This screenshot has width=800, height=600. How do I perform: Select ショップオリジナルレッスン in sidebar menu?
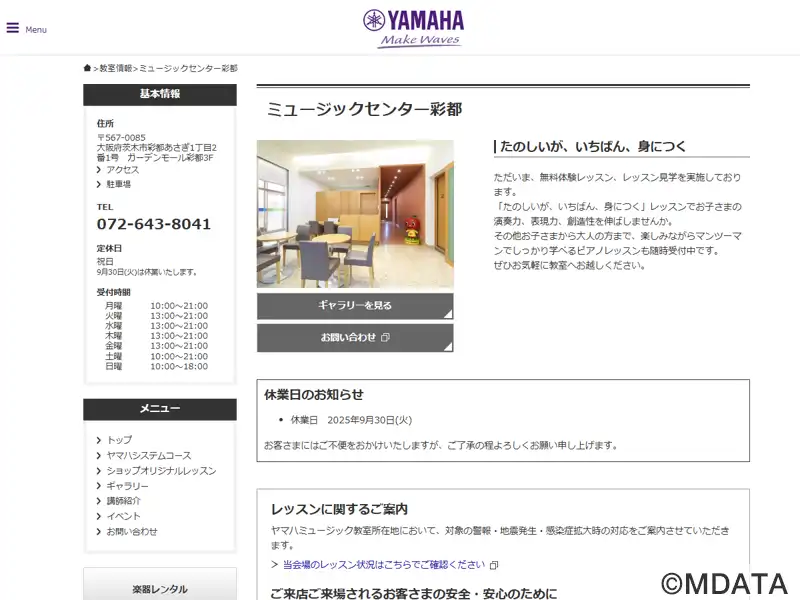161,470
